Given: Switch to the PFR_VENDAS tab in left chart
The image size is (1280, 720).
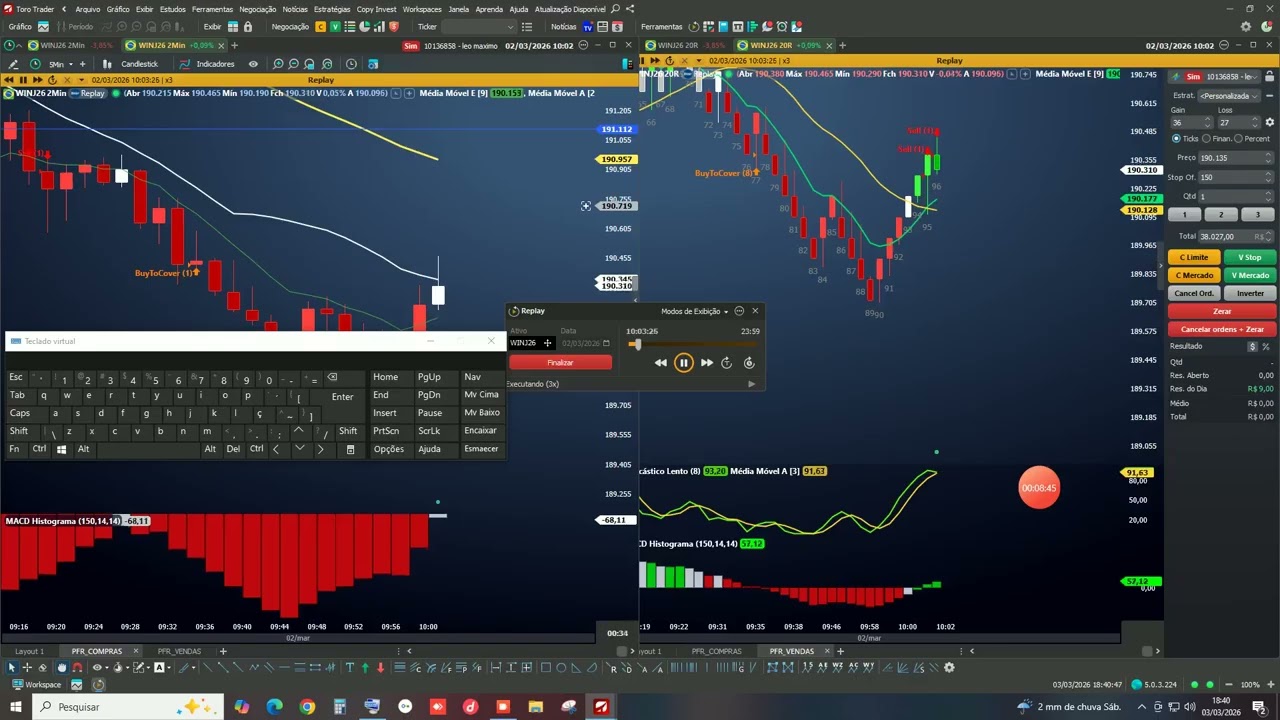Looking at the screenshot, I should click(x=179, y=651).
